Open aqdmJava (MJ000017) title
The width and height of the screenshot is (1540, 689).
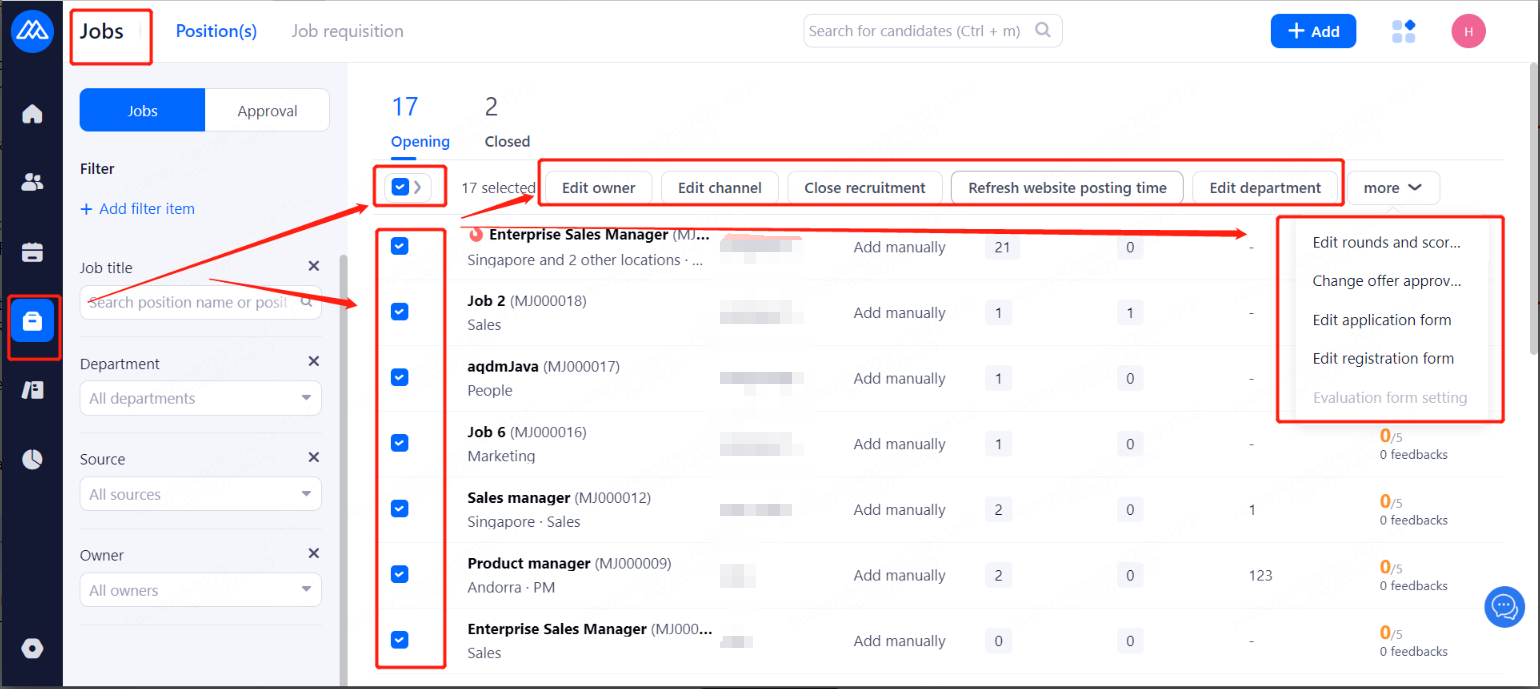point(544,366)
